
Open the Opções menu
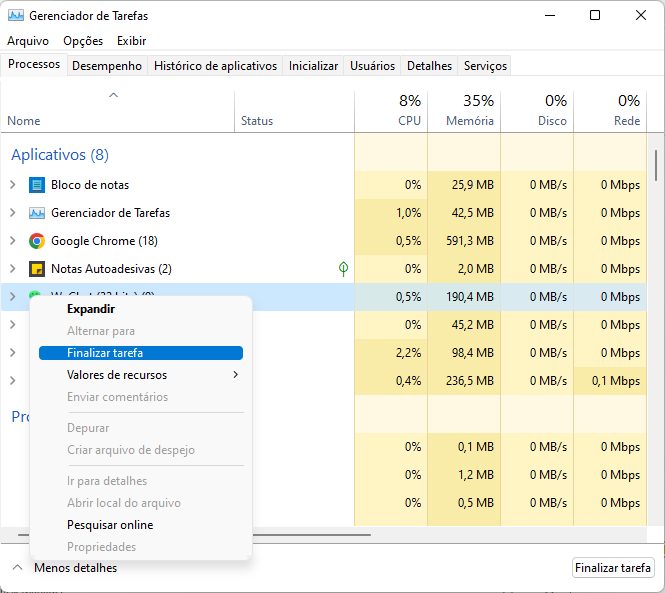click(x=83, y=41)
